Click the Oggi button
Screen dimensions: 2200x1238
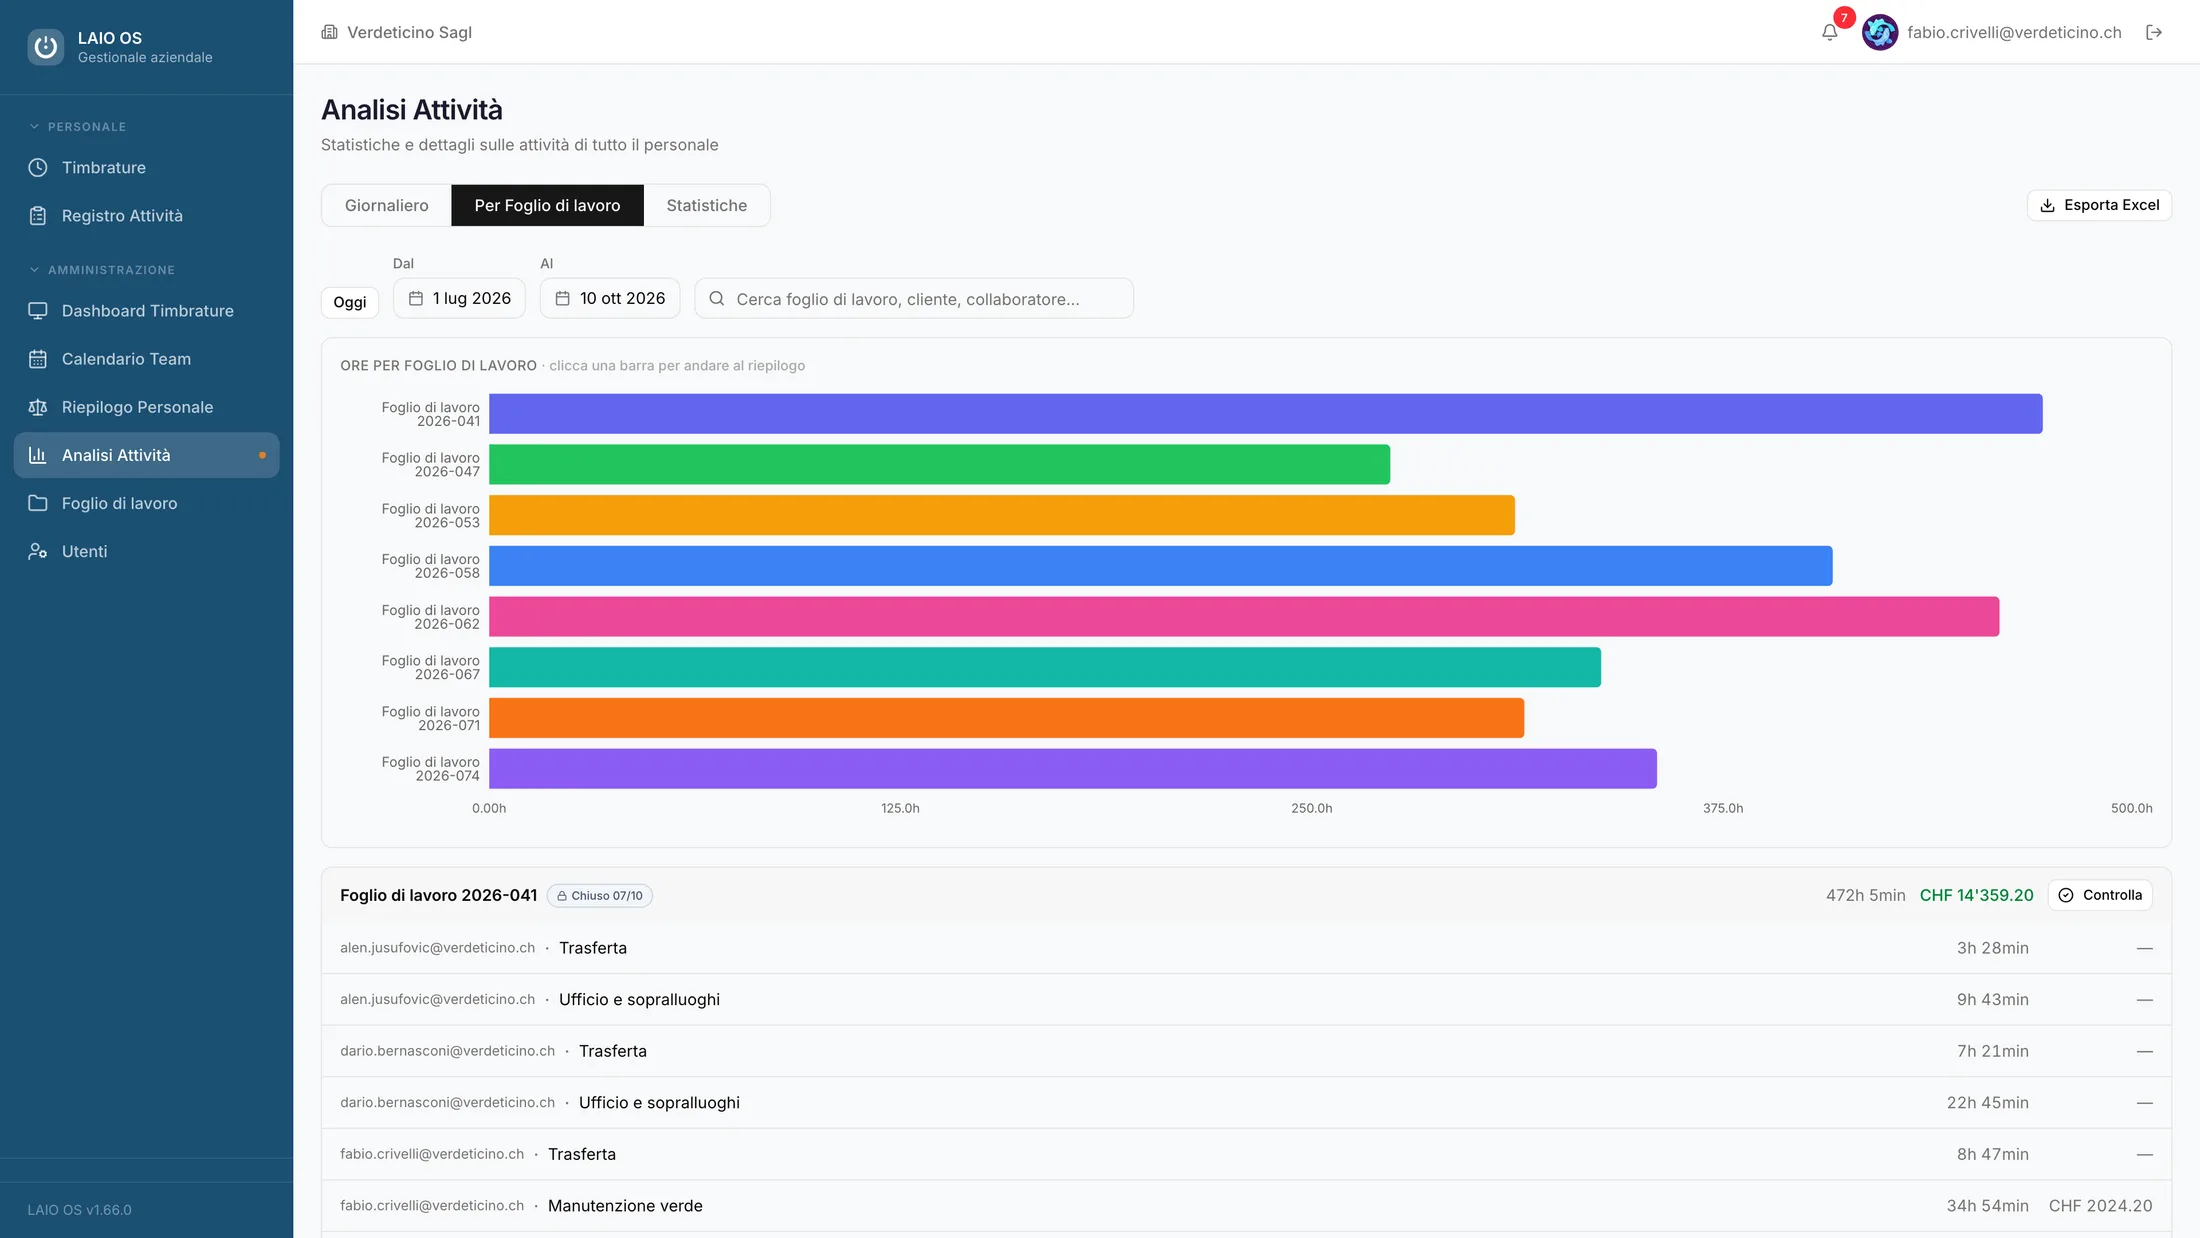350,302
